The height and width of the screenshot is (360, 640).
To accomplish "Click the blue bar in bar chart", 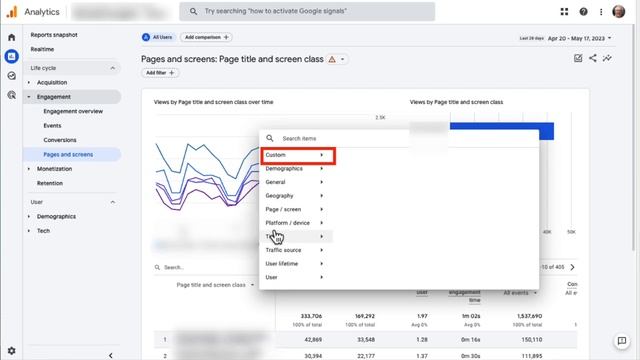I will pyautogui.click(x=502, y=127).
